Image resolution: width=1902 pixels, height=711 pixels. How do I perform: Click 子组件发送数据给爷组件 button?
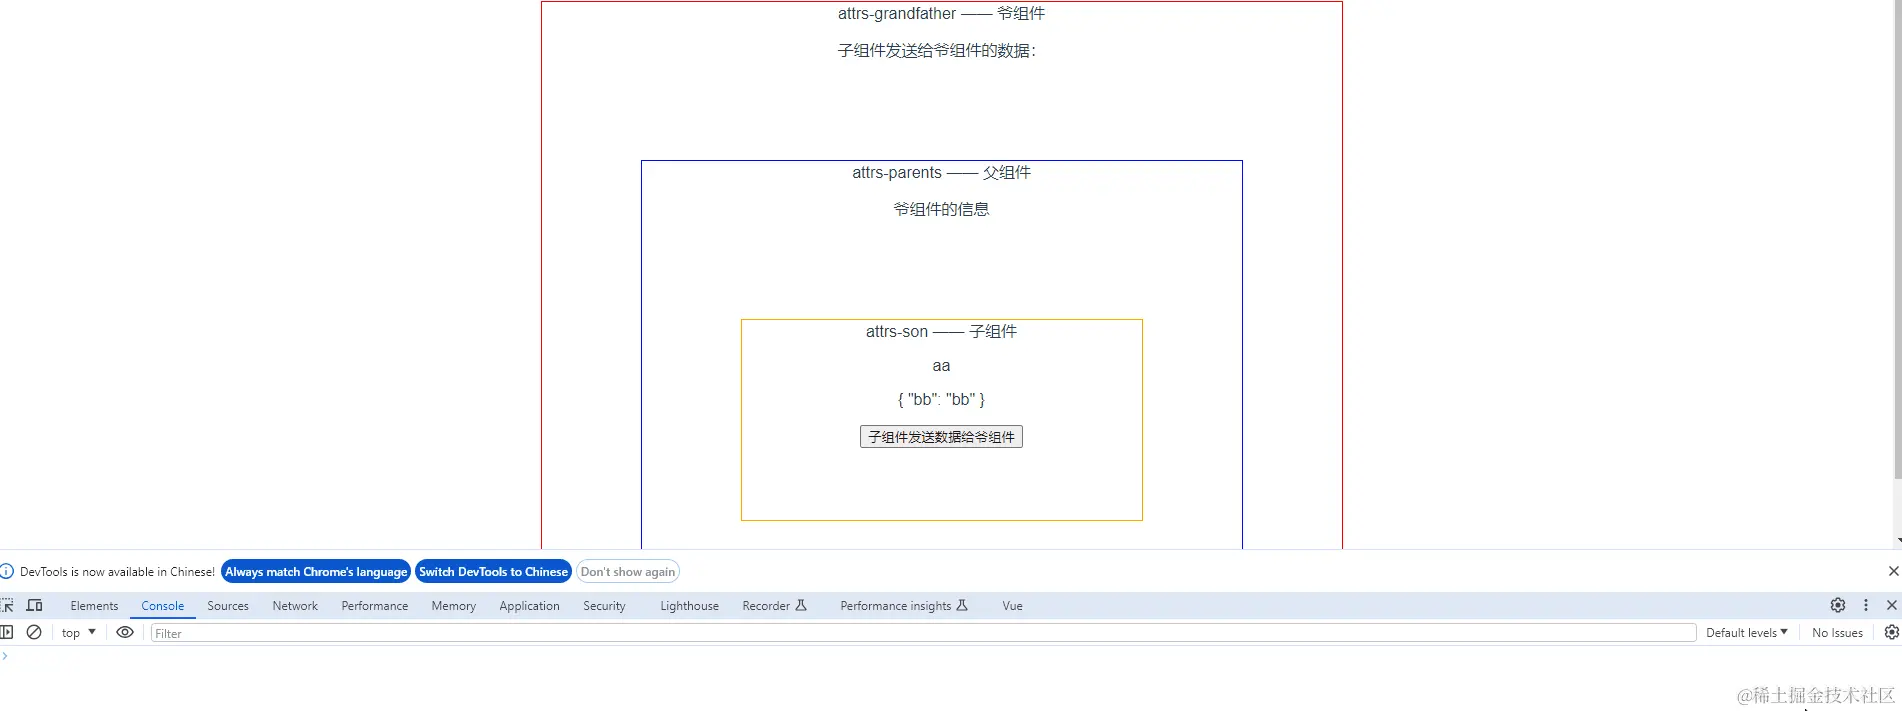pyautogui.click(x=941, y=437)
